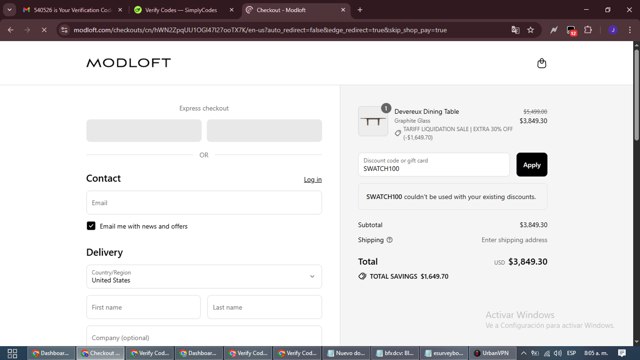Open Windows notification center
640x360 pixels.
622,353
